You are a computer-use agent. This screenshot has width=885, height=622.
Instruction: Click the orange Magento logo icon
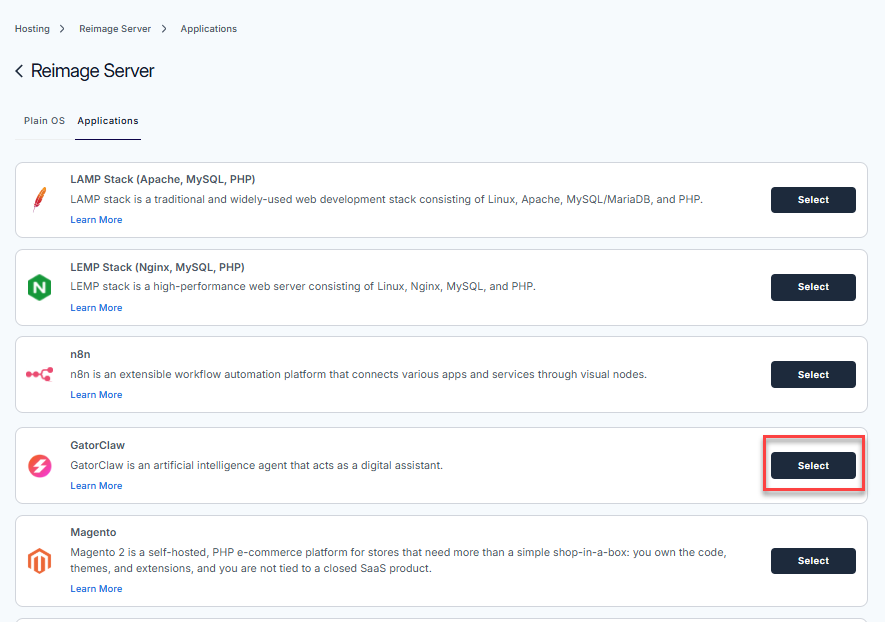click(x=40, y=560)
